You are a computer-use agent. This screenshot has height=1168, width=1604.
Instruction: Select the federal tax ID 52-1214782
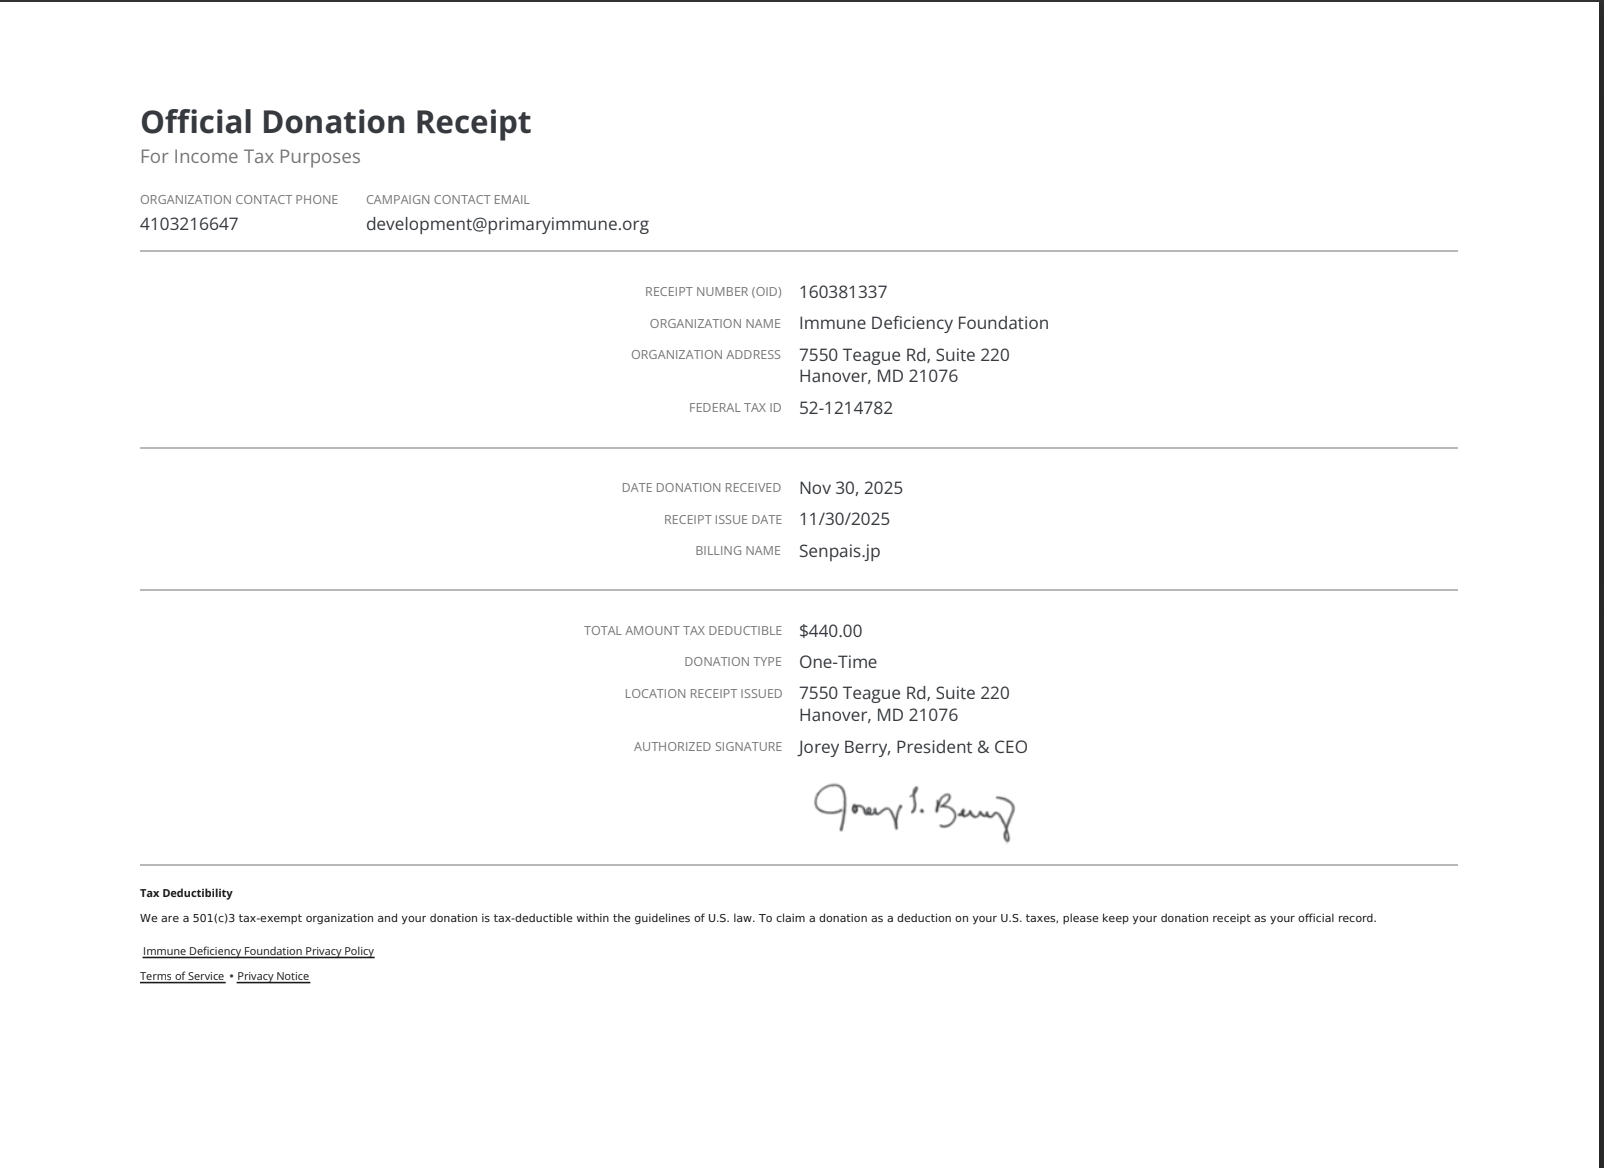(x=846, y=408)
